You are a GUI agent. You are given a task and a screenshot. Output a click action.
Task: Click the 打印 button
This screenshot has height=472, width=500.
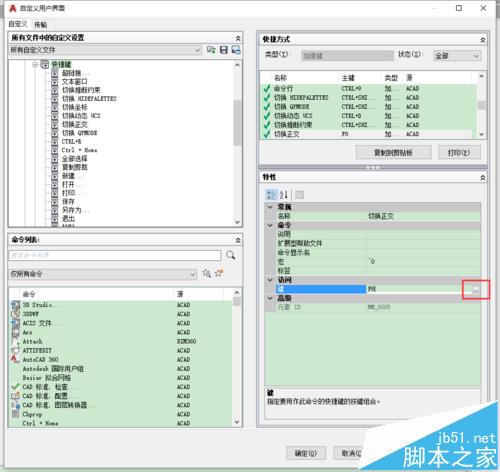[x=459, y=153]
